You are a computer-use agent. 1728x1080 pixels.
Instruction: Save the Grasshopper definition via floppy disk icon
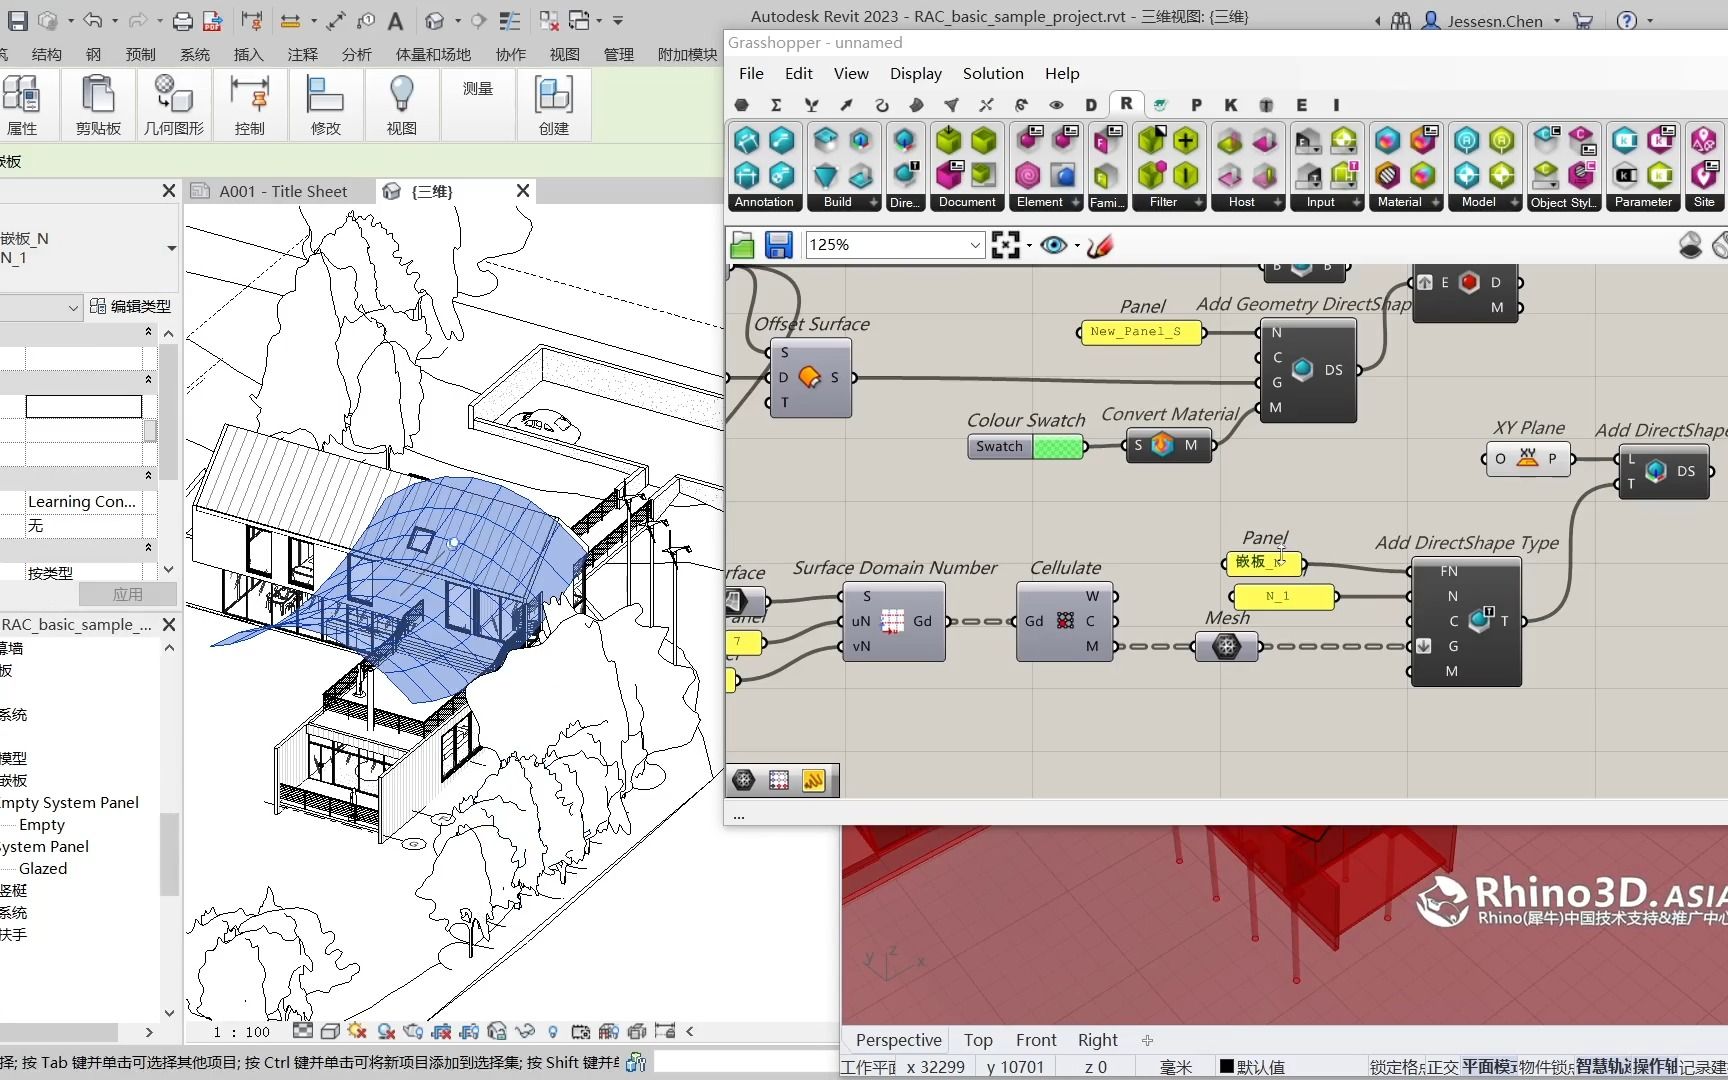point(779,244)
